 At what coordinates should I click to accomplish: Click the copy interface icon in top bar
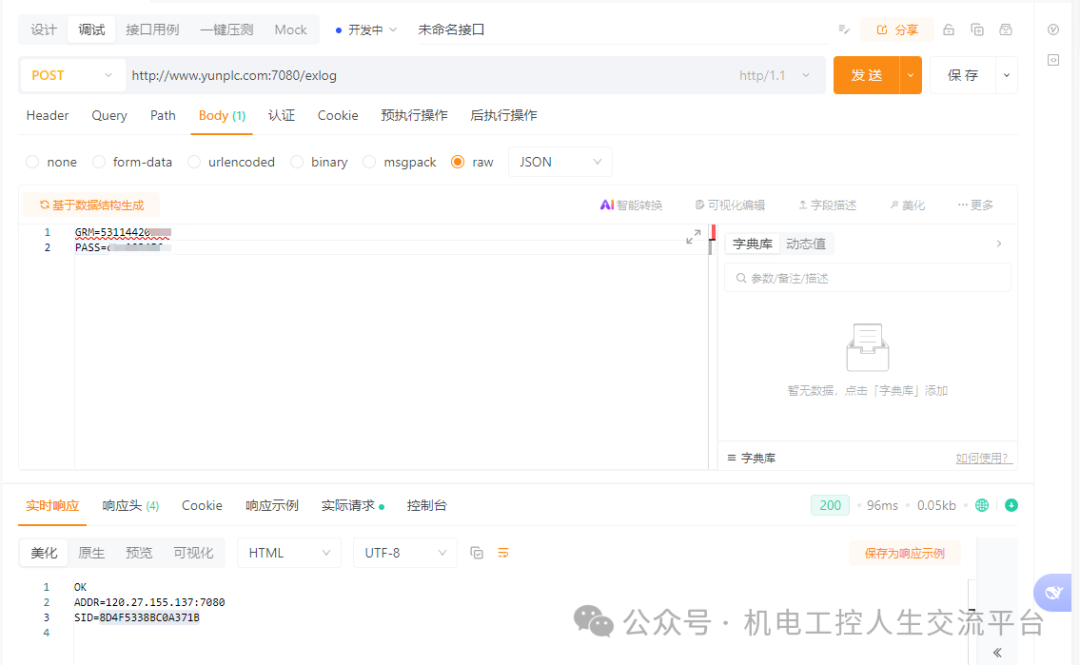(977, 30)
